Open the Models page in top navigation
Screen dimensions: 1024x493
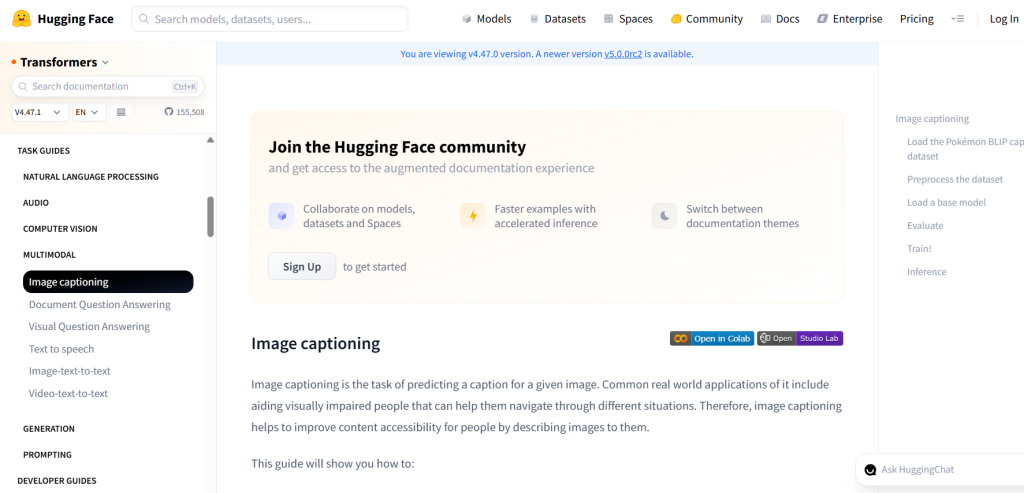[x=486, y=19]
